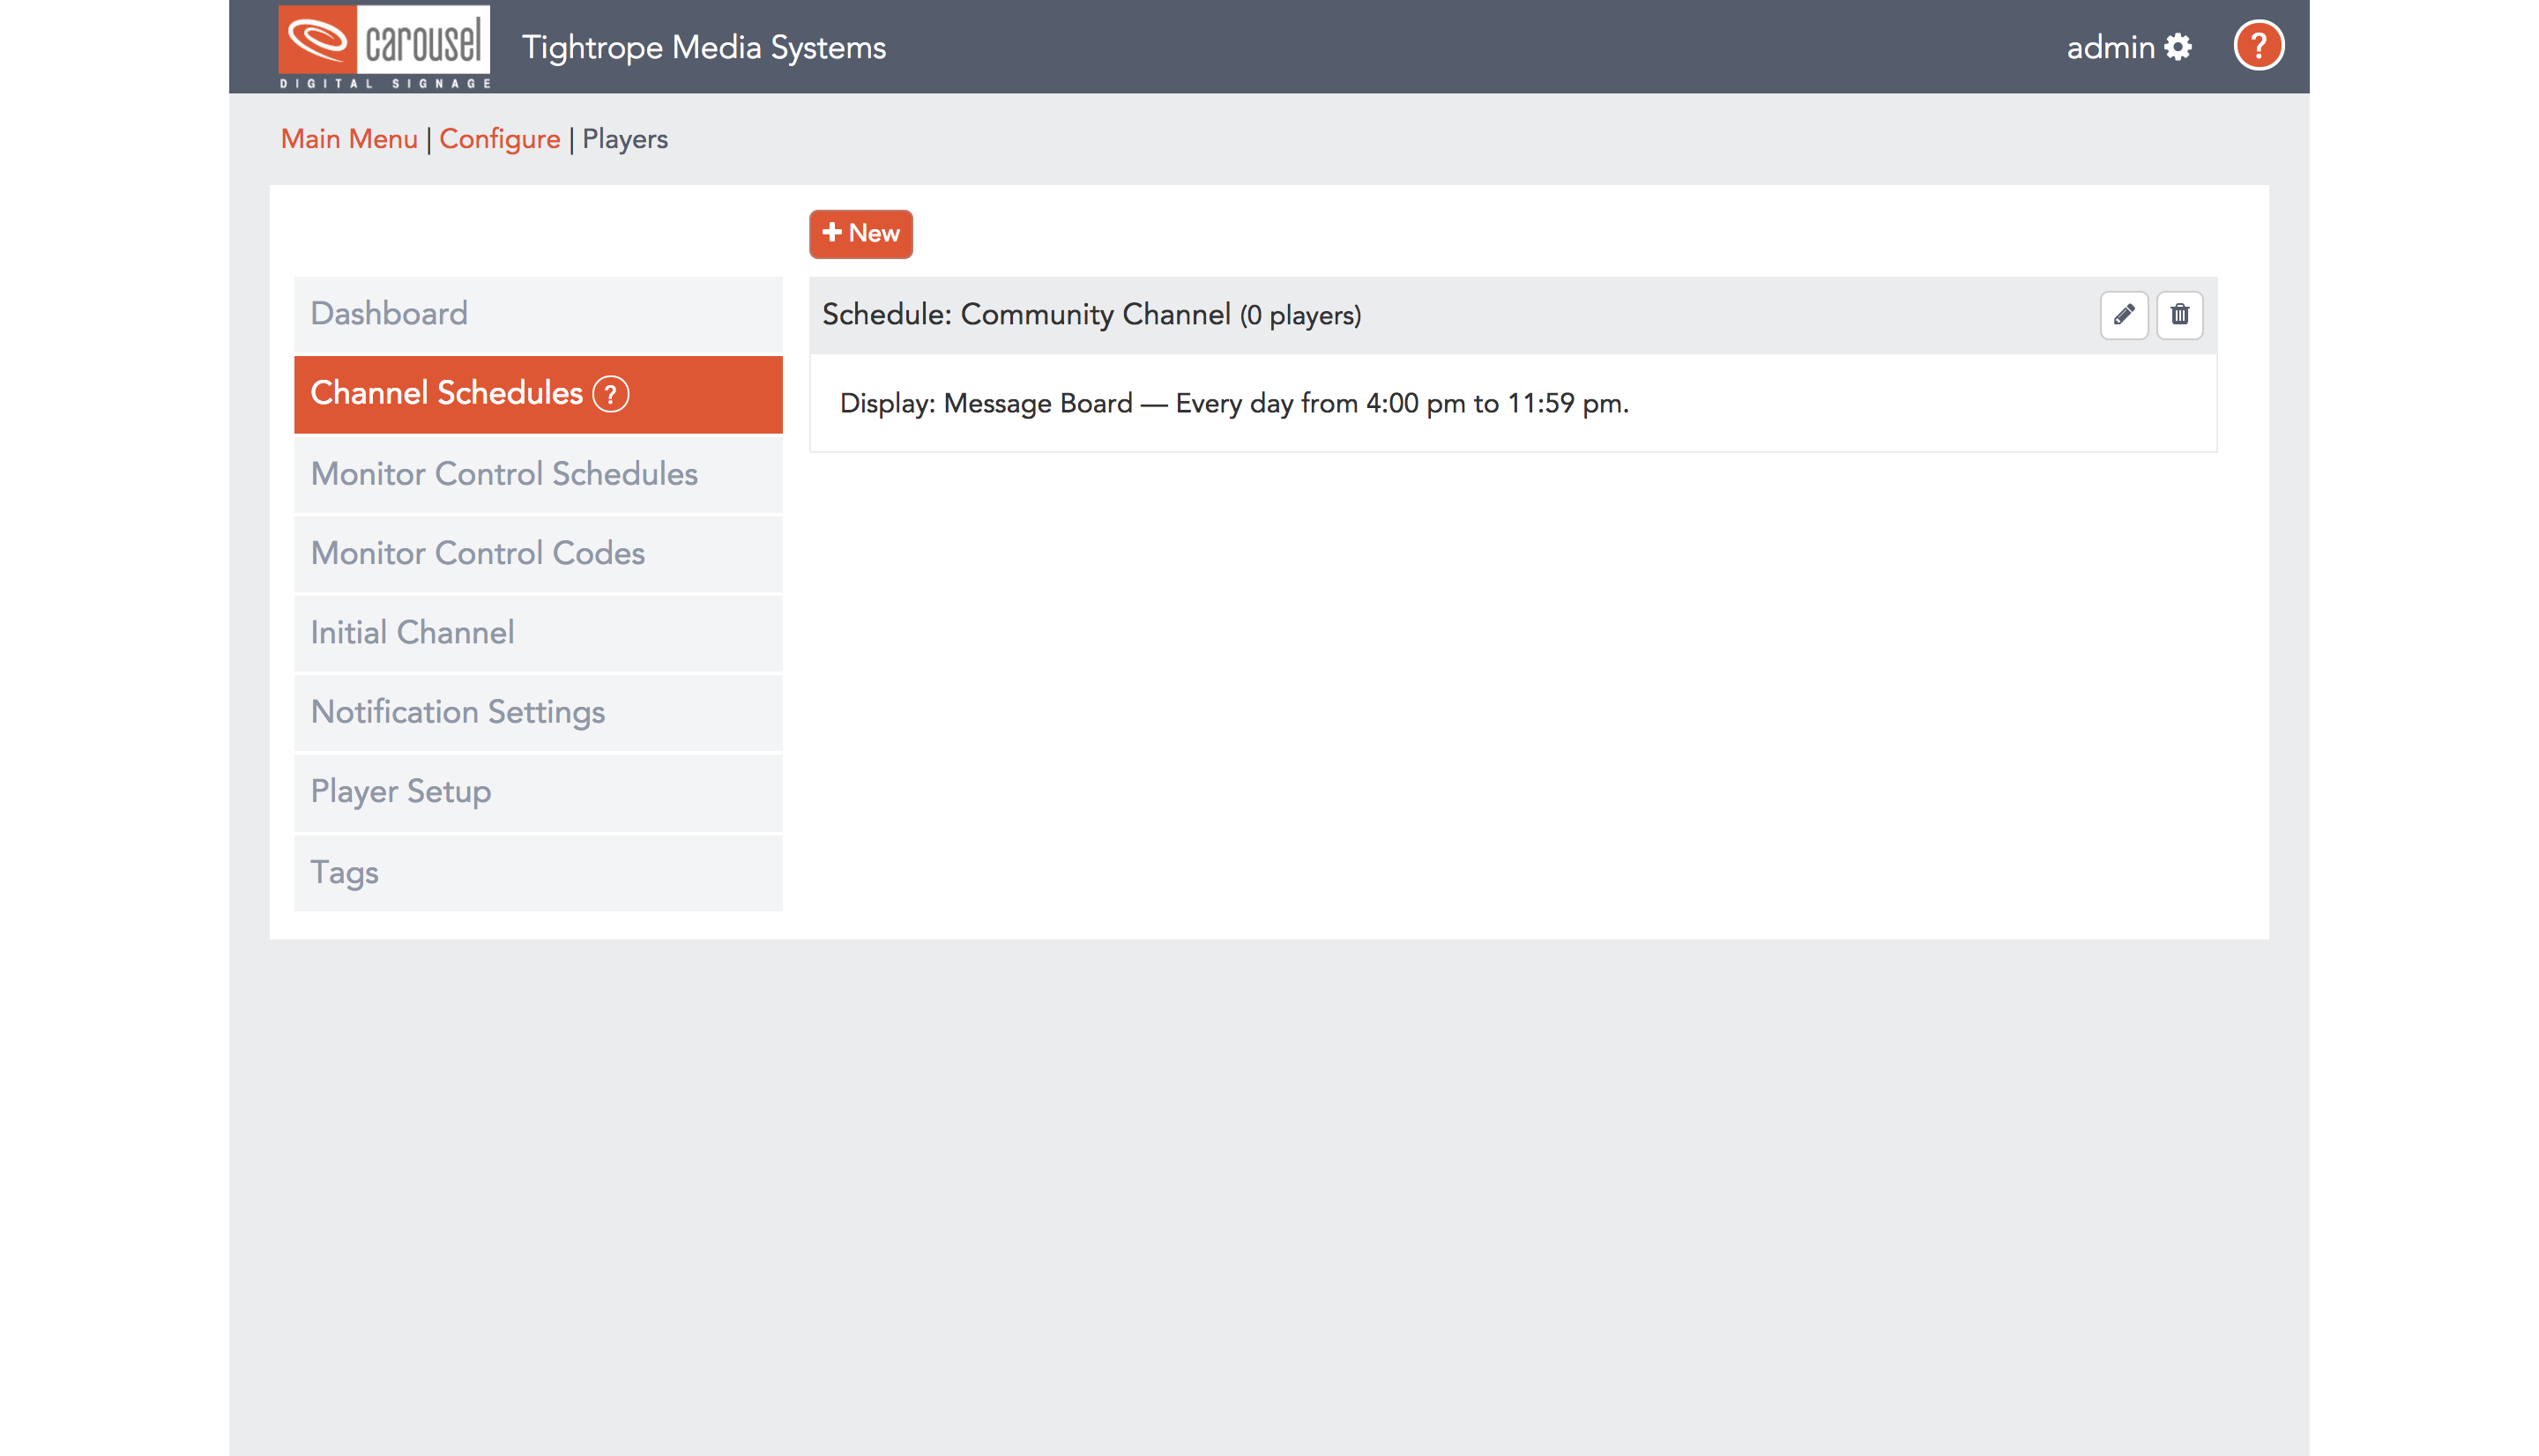
Task: Click the Carousel Digital Signage logo
Action: tap(384, 47)
